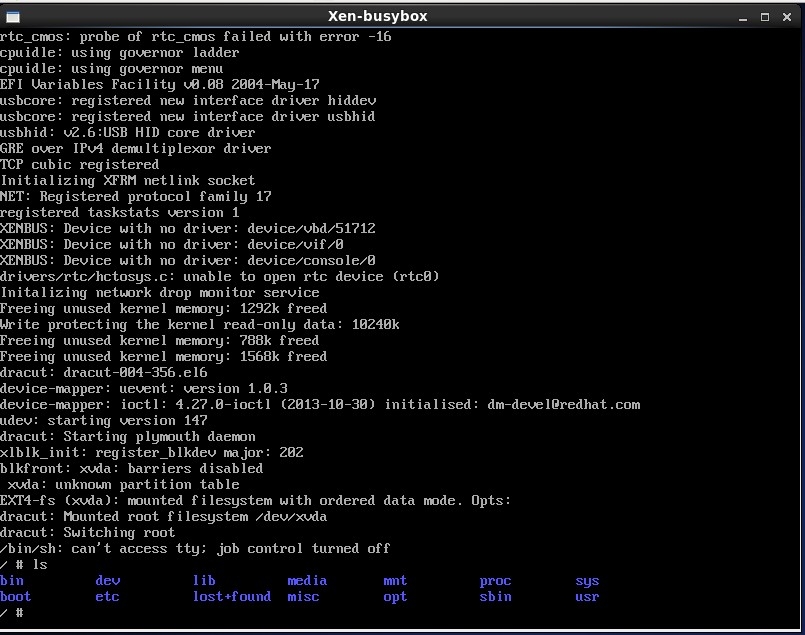Click the 'etc' directory name
This screenshot has width=805, height=635.
tap(107, 596)
